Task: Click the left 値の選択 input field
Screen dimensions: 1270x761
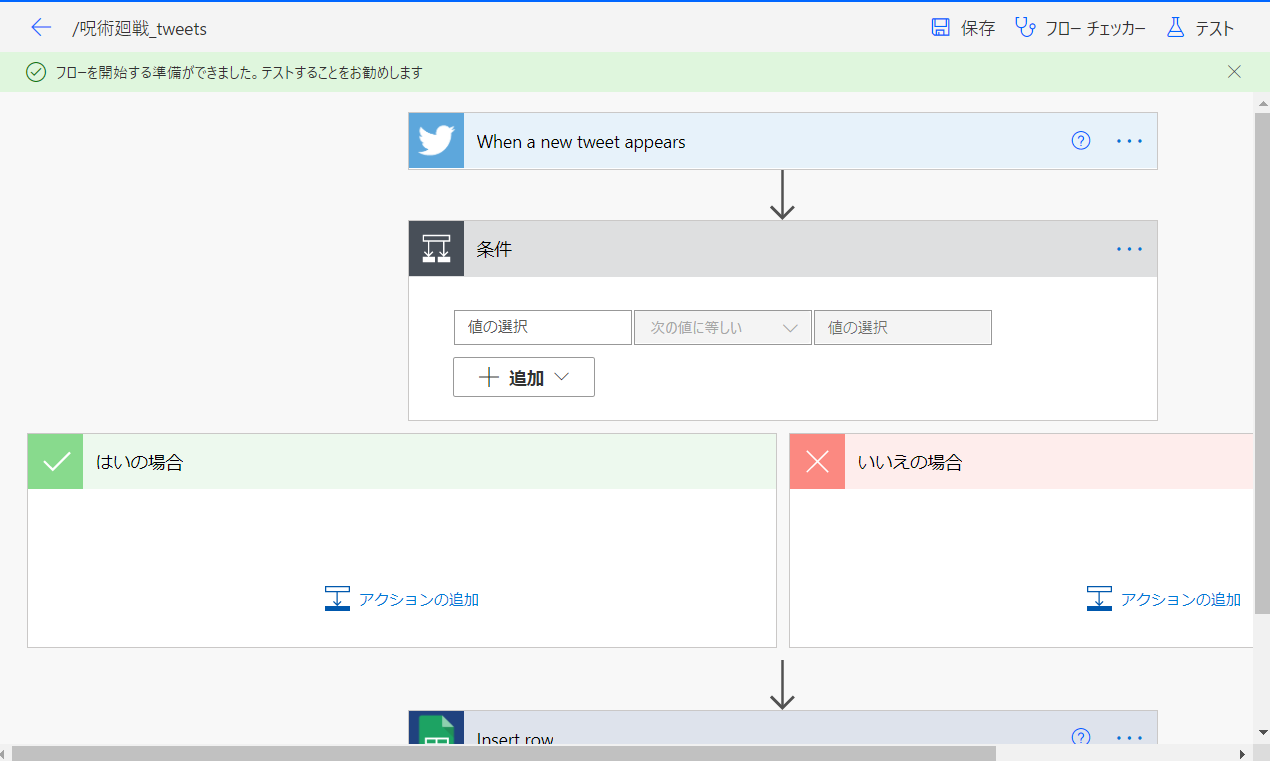Action: coord(542,327)
